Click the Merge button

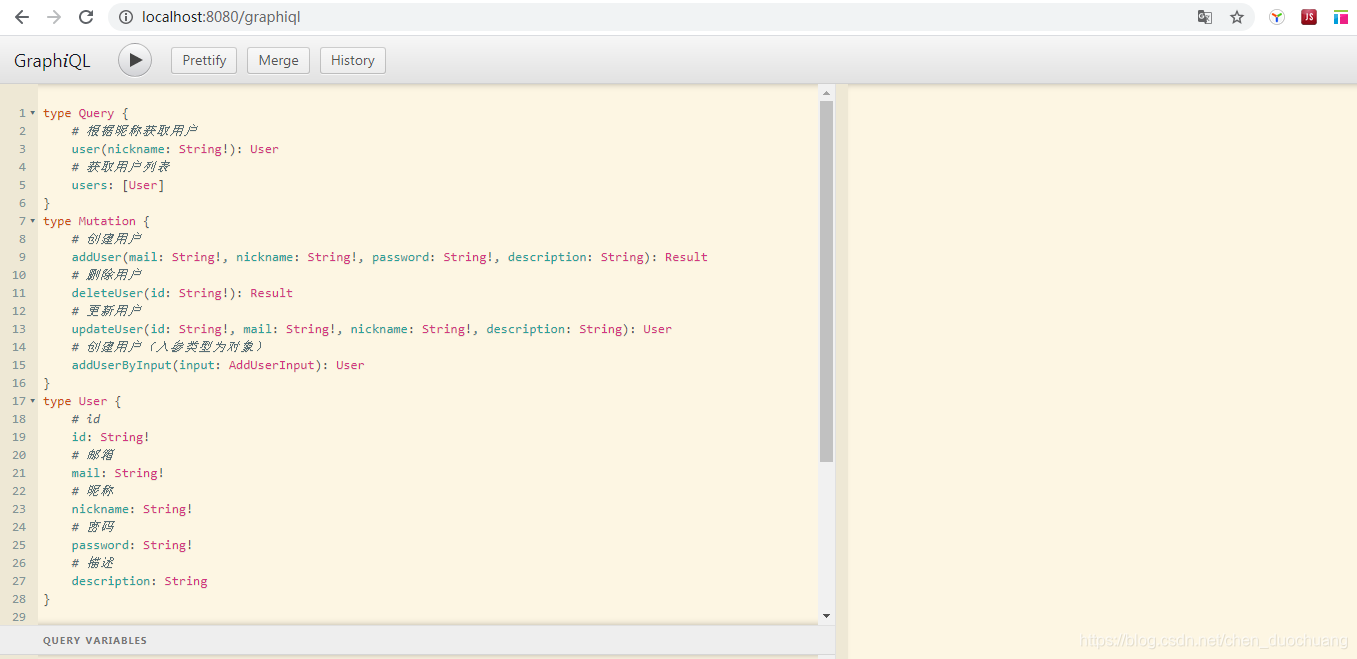tap(278, 60)
